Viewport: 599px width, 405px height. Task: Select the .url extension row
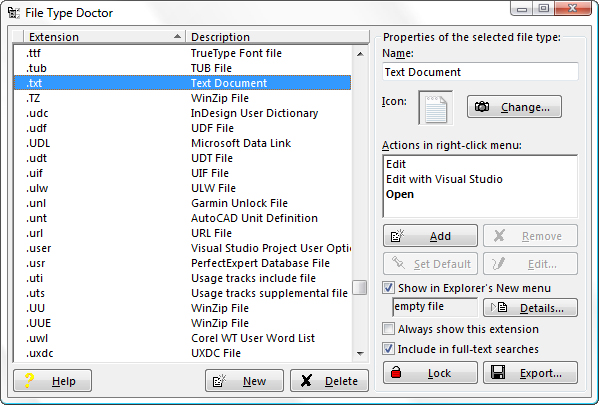pyautogui.click(x=182, y=233)
